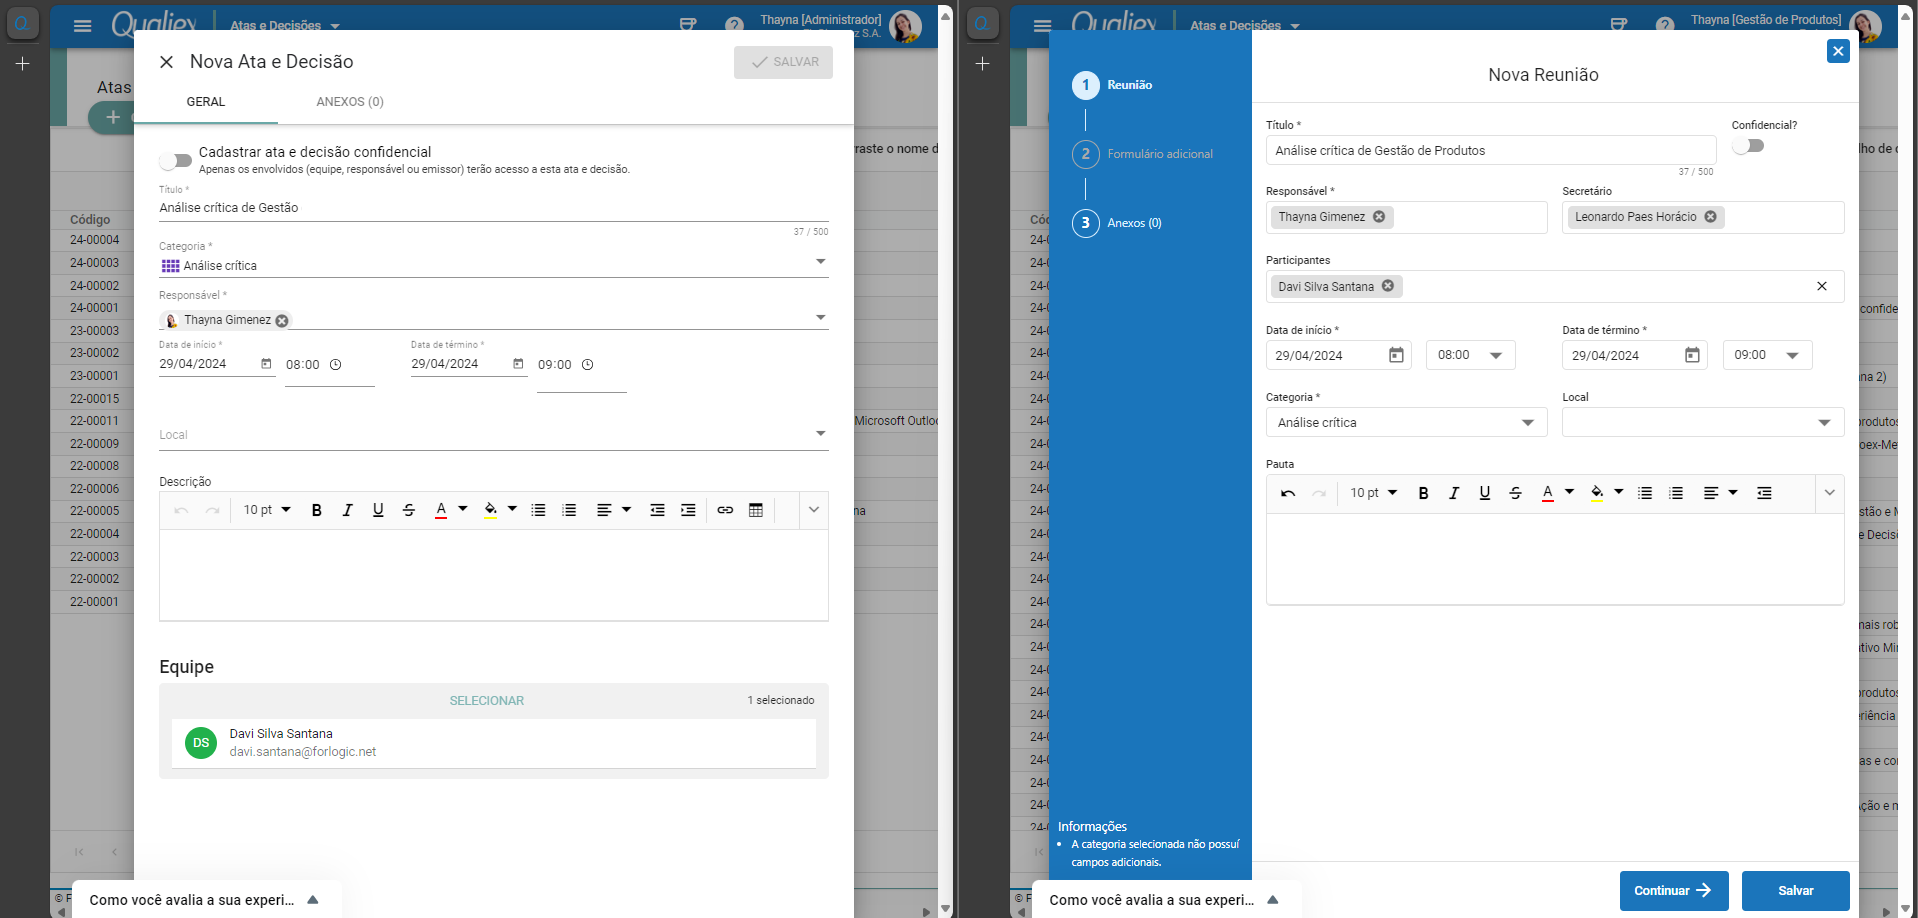
Task: Expand Descrição toolbar with chevron
Action: click(814, 510)
